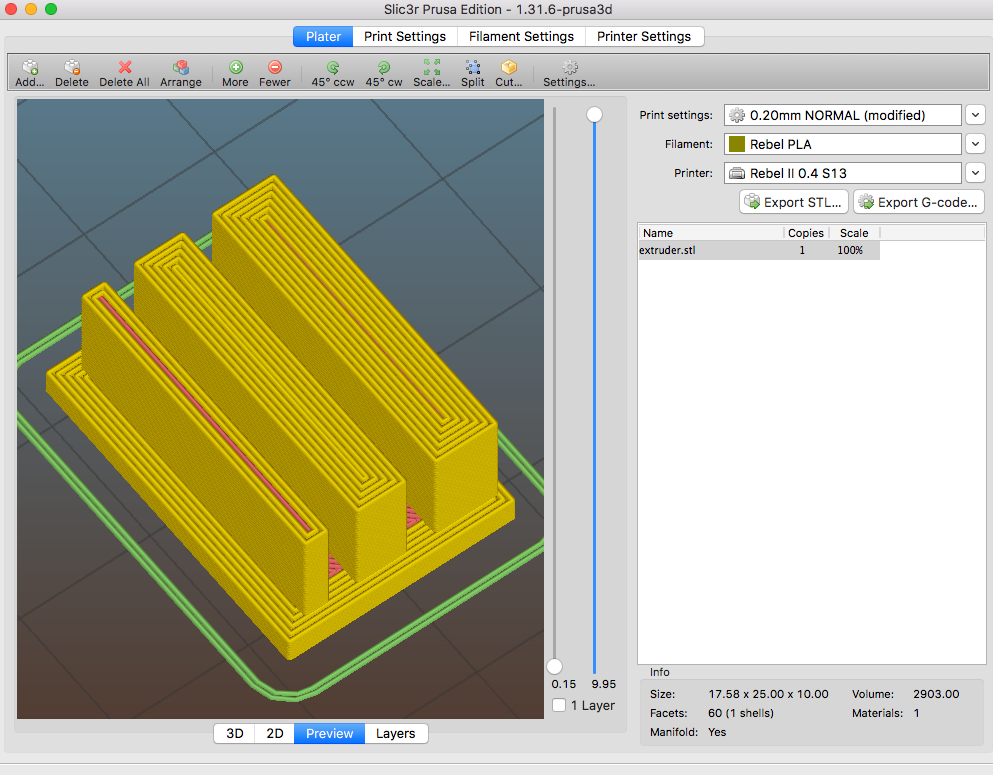Image resolution: width=993 pixels, height=775 pixels.
Task: Arrange objects on the plater
Action: pos(181,73)
